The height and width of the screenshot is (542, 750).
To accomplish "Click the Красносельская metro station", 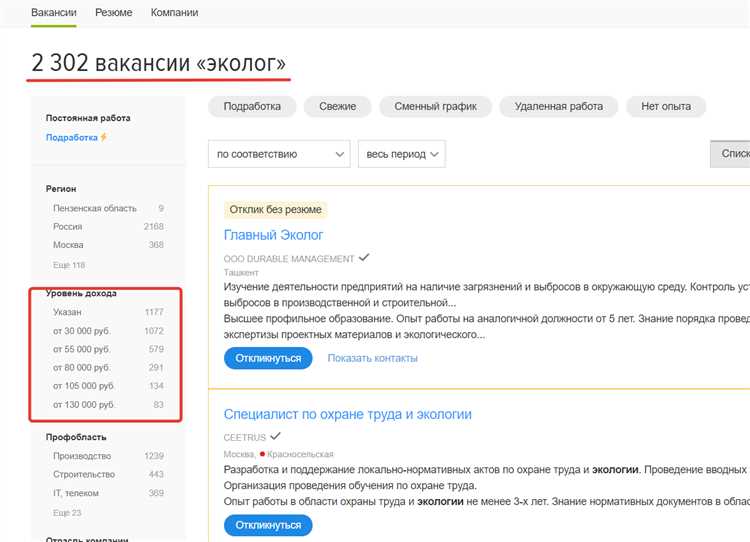I will pyautogui.click(x=300, y=454).
